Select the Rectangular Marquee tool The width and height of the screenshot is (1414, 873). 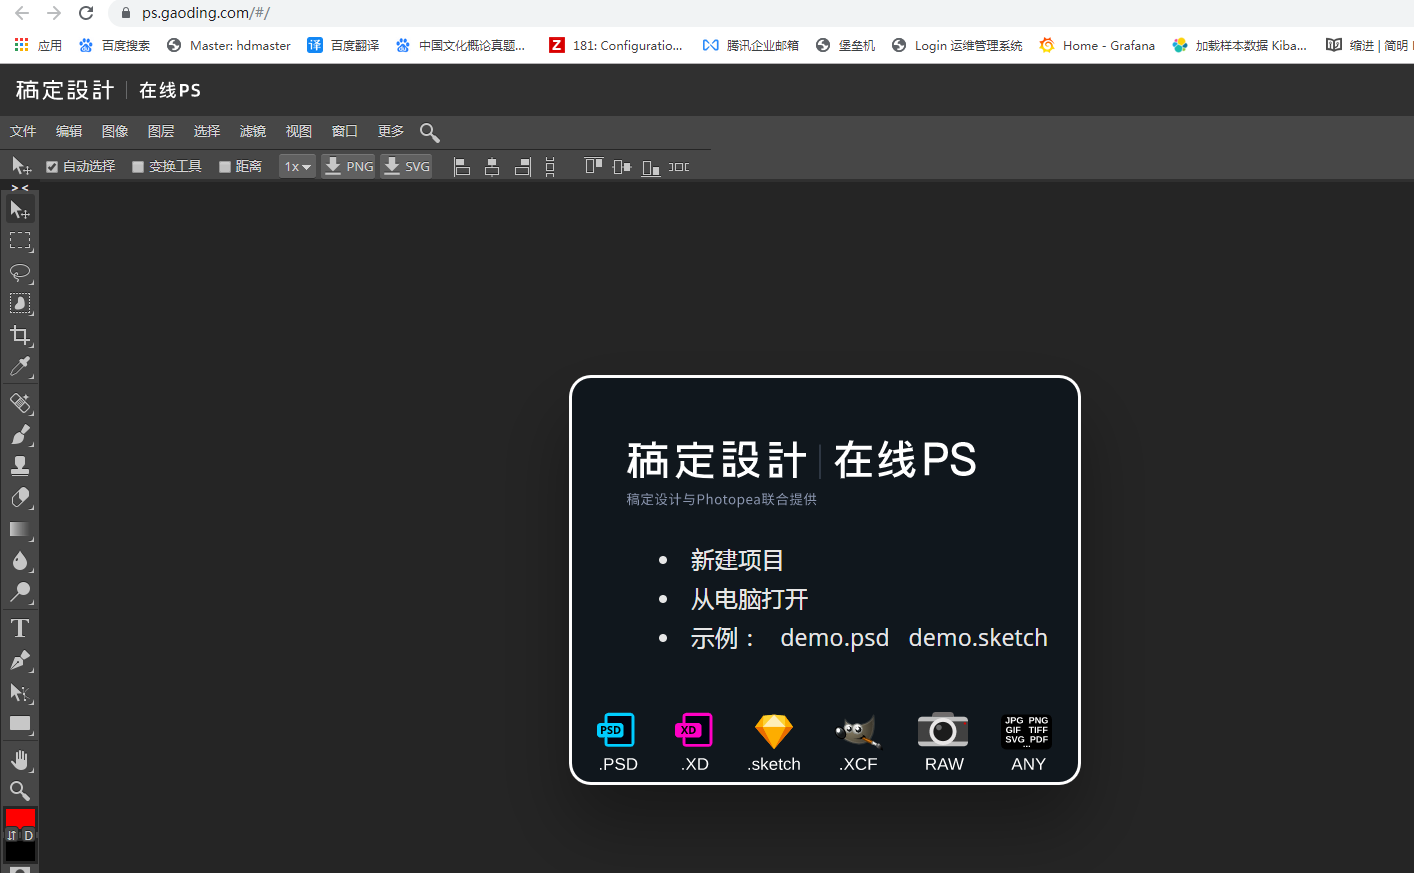pos(20,240)
